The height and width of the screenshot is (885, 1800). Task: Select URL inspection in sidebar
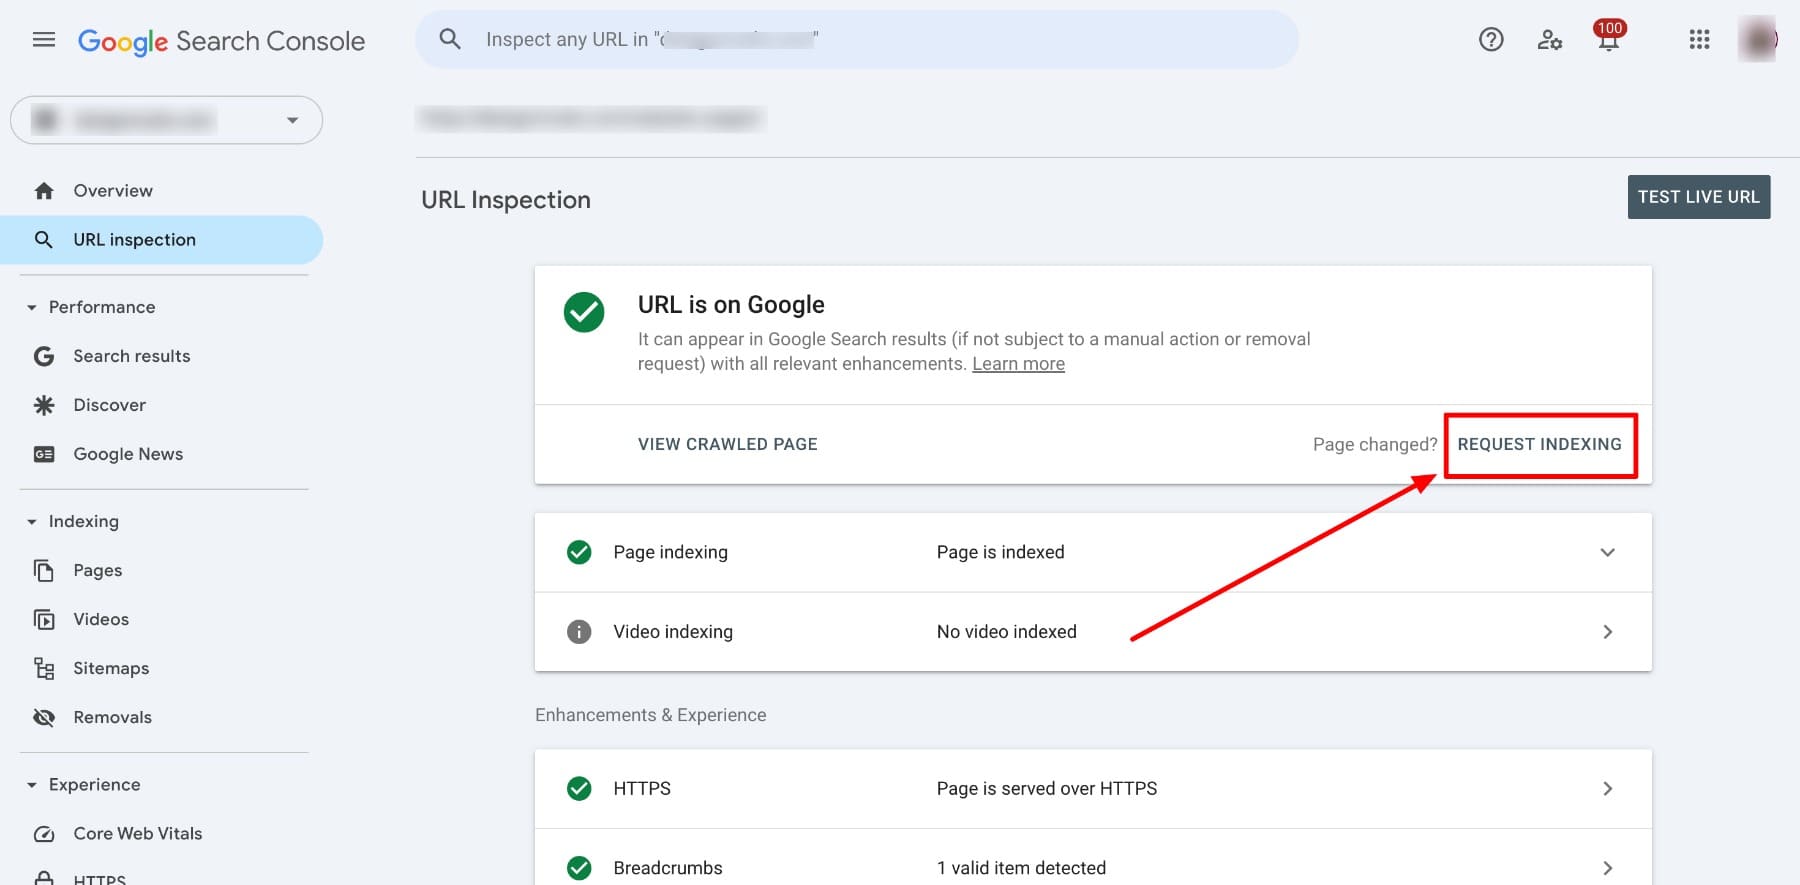point(135,240)
